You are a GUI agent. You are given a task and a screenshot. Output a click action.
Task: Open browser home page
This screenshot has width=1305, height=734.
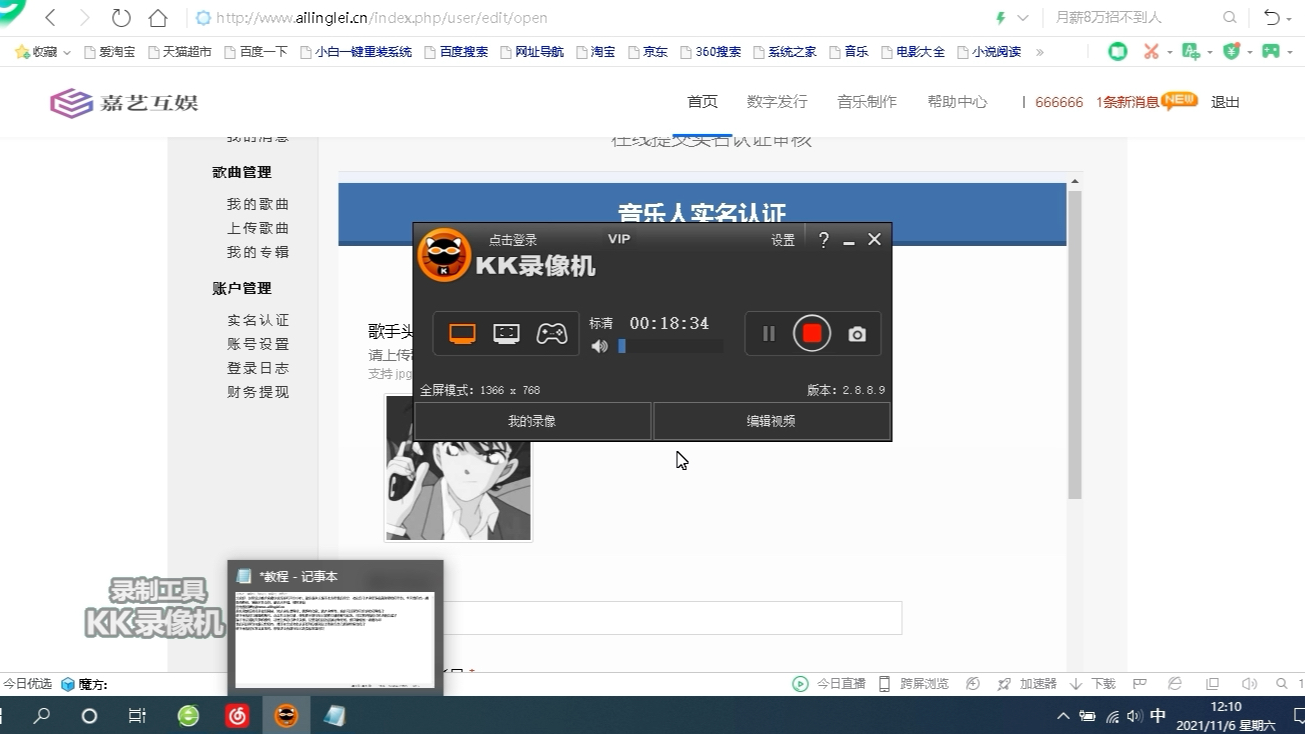(158, 18)
